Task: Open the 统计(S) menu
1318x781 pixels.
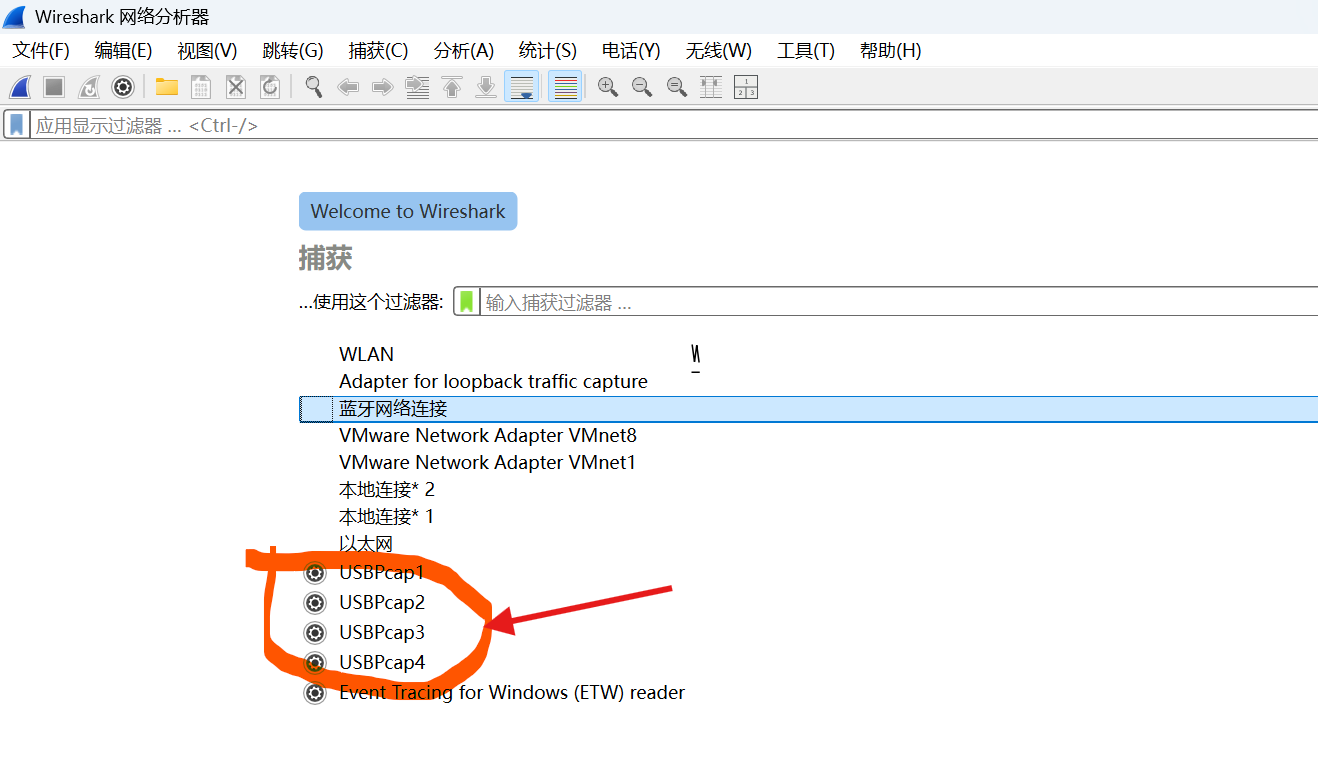Action: coord(548,50)
